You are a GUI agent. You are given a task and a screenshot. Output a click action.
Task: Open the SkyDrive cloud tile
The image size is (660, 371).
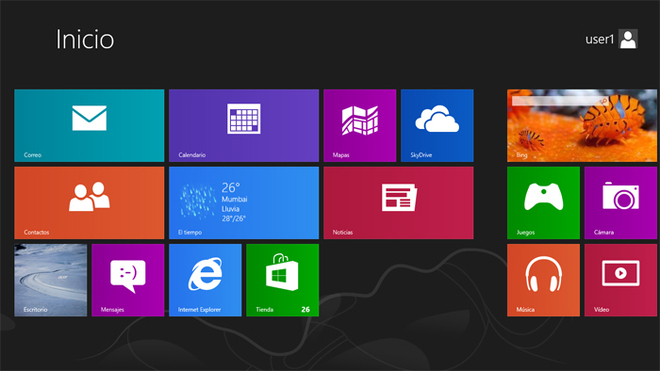point(437,125)
